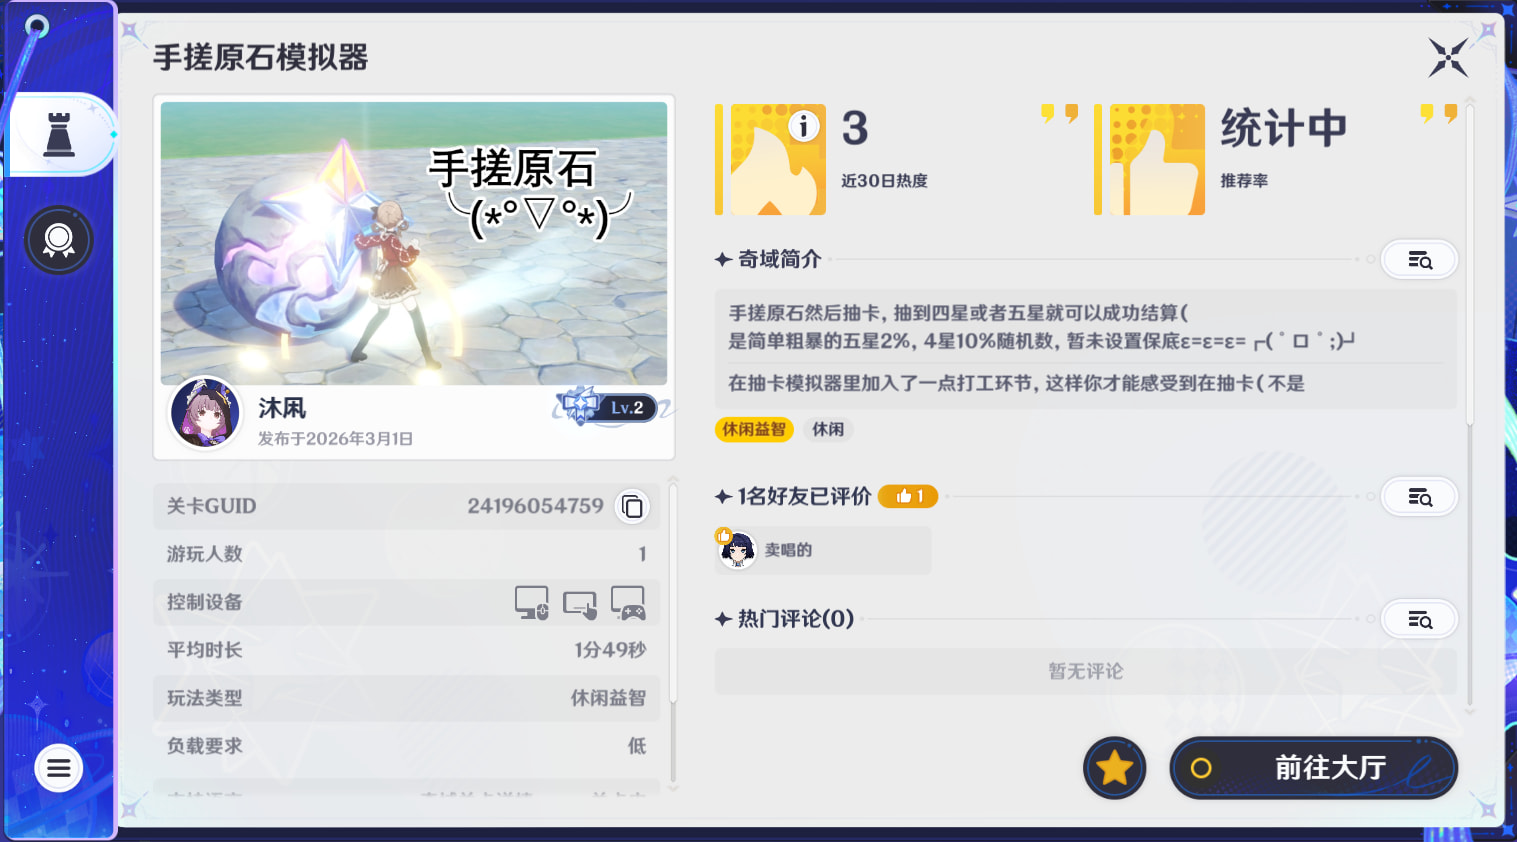This screenshot has height=842, width=1517.
Task: Expand the 奇域简介 details view
Action: coord(1419,260)
